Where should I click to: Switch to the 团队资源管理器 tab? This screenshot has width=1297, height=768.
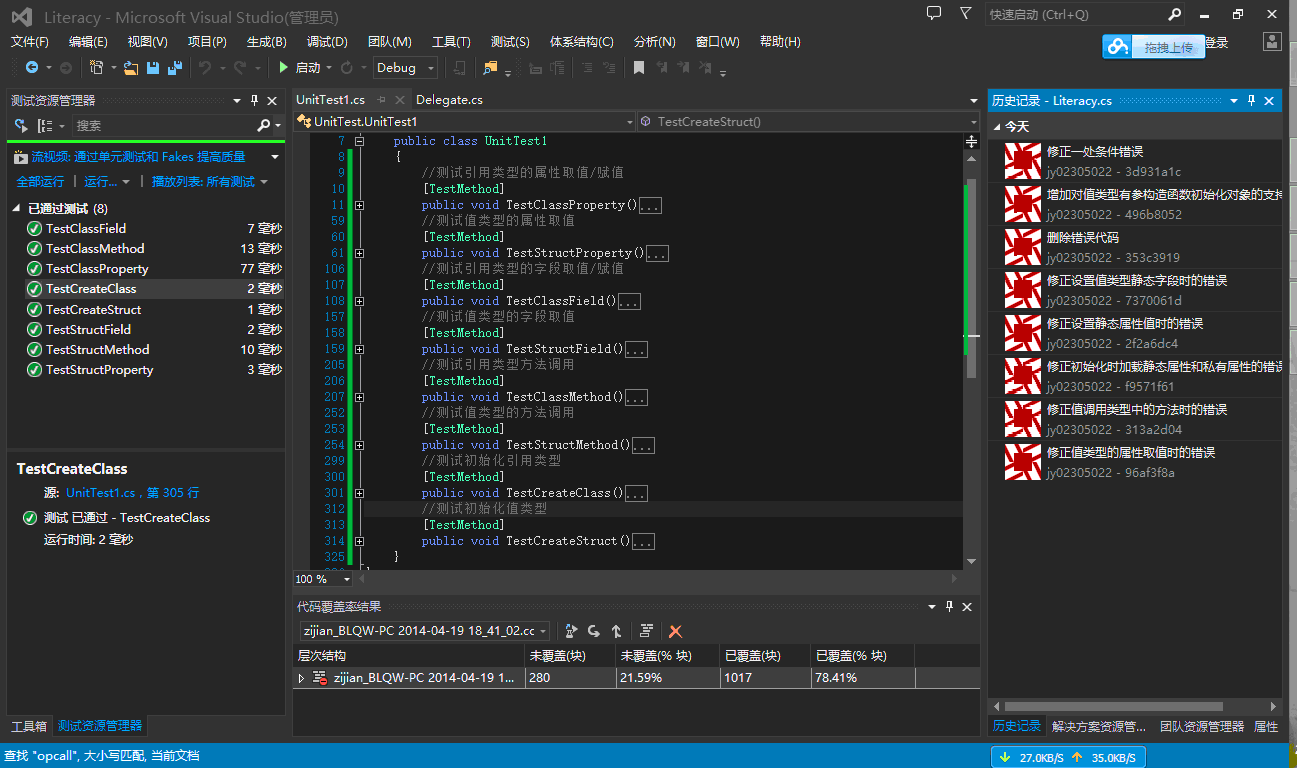coord(1202,727)
